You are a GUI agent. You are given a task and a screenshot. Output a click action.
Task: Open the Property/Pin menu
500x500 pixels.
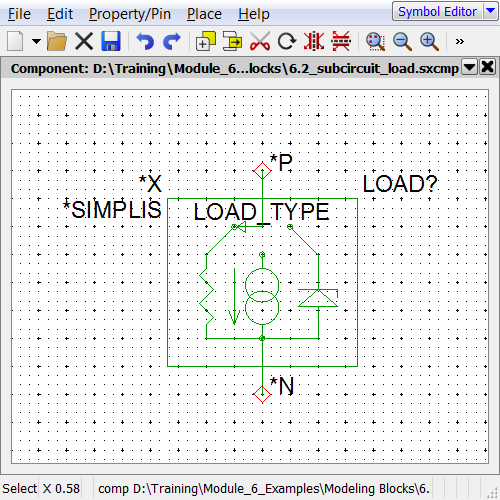pos(130,14)
